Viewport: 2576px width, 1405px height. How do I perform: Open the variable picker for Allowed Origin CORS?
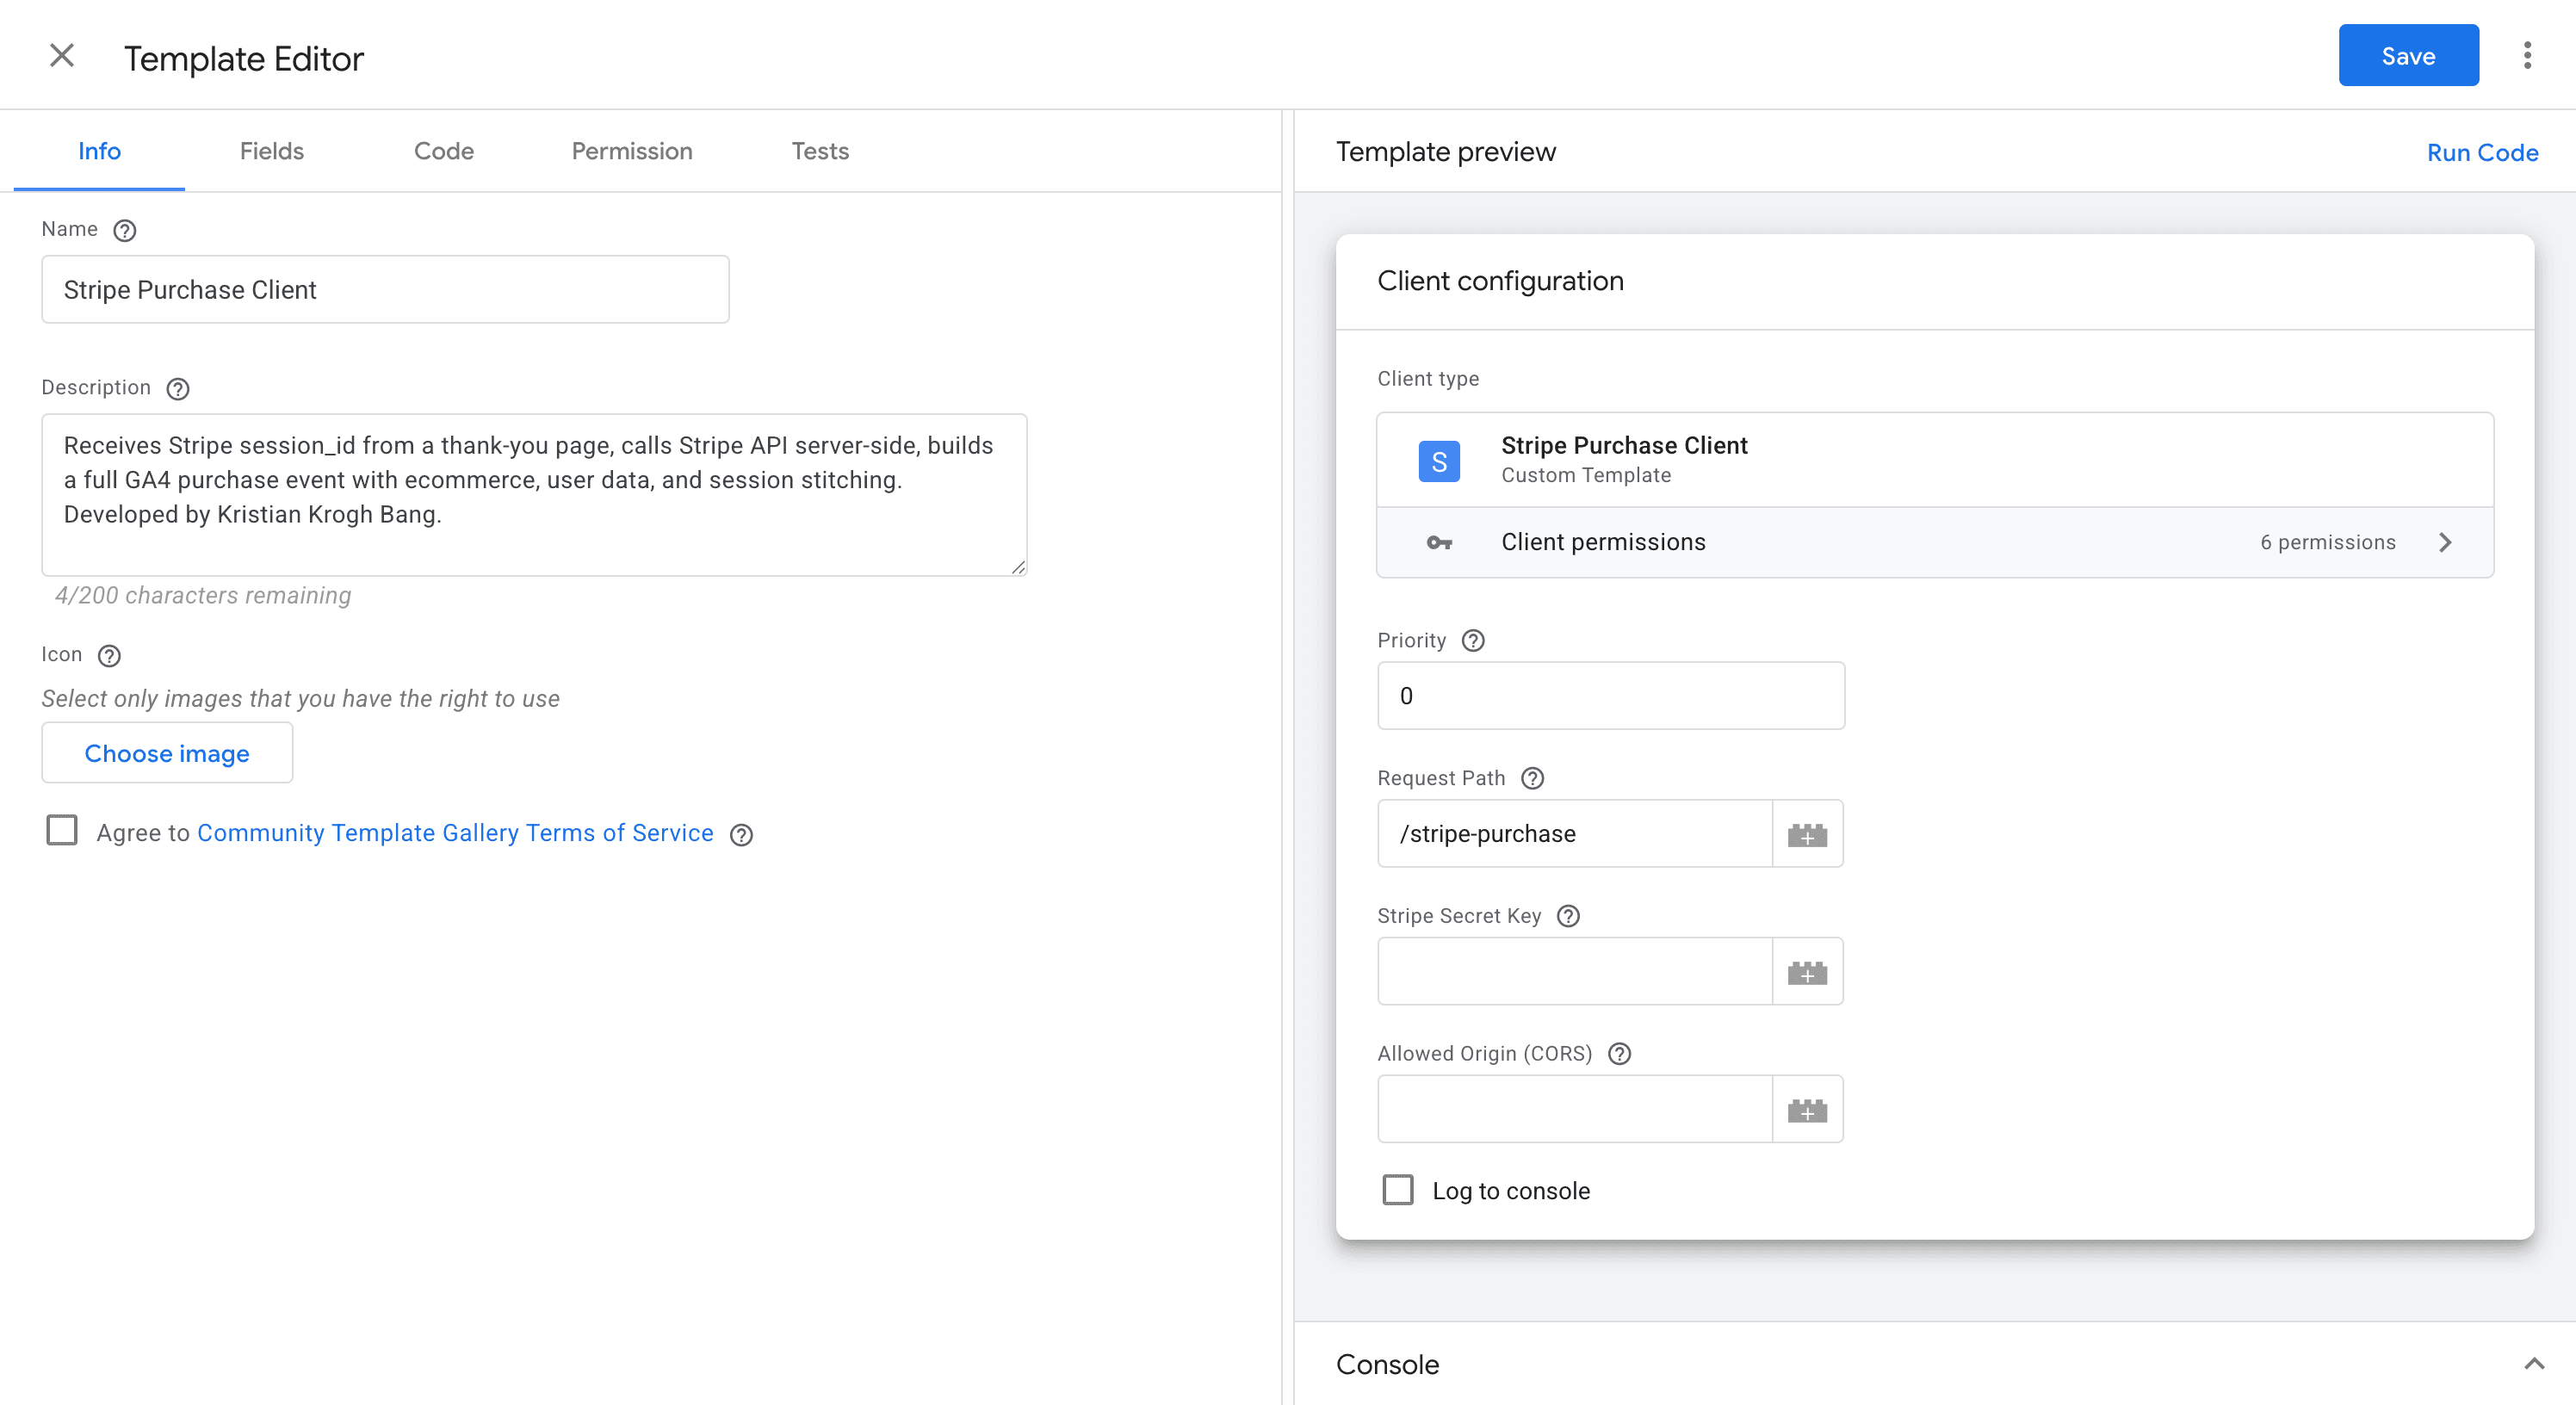point(1808,1109)
